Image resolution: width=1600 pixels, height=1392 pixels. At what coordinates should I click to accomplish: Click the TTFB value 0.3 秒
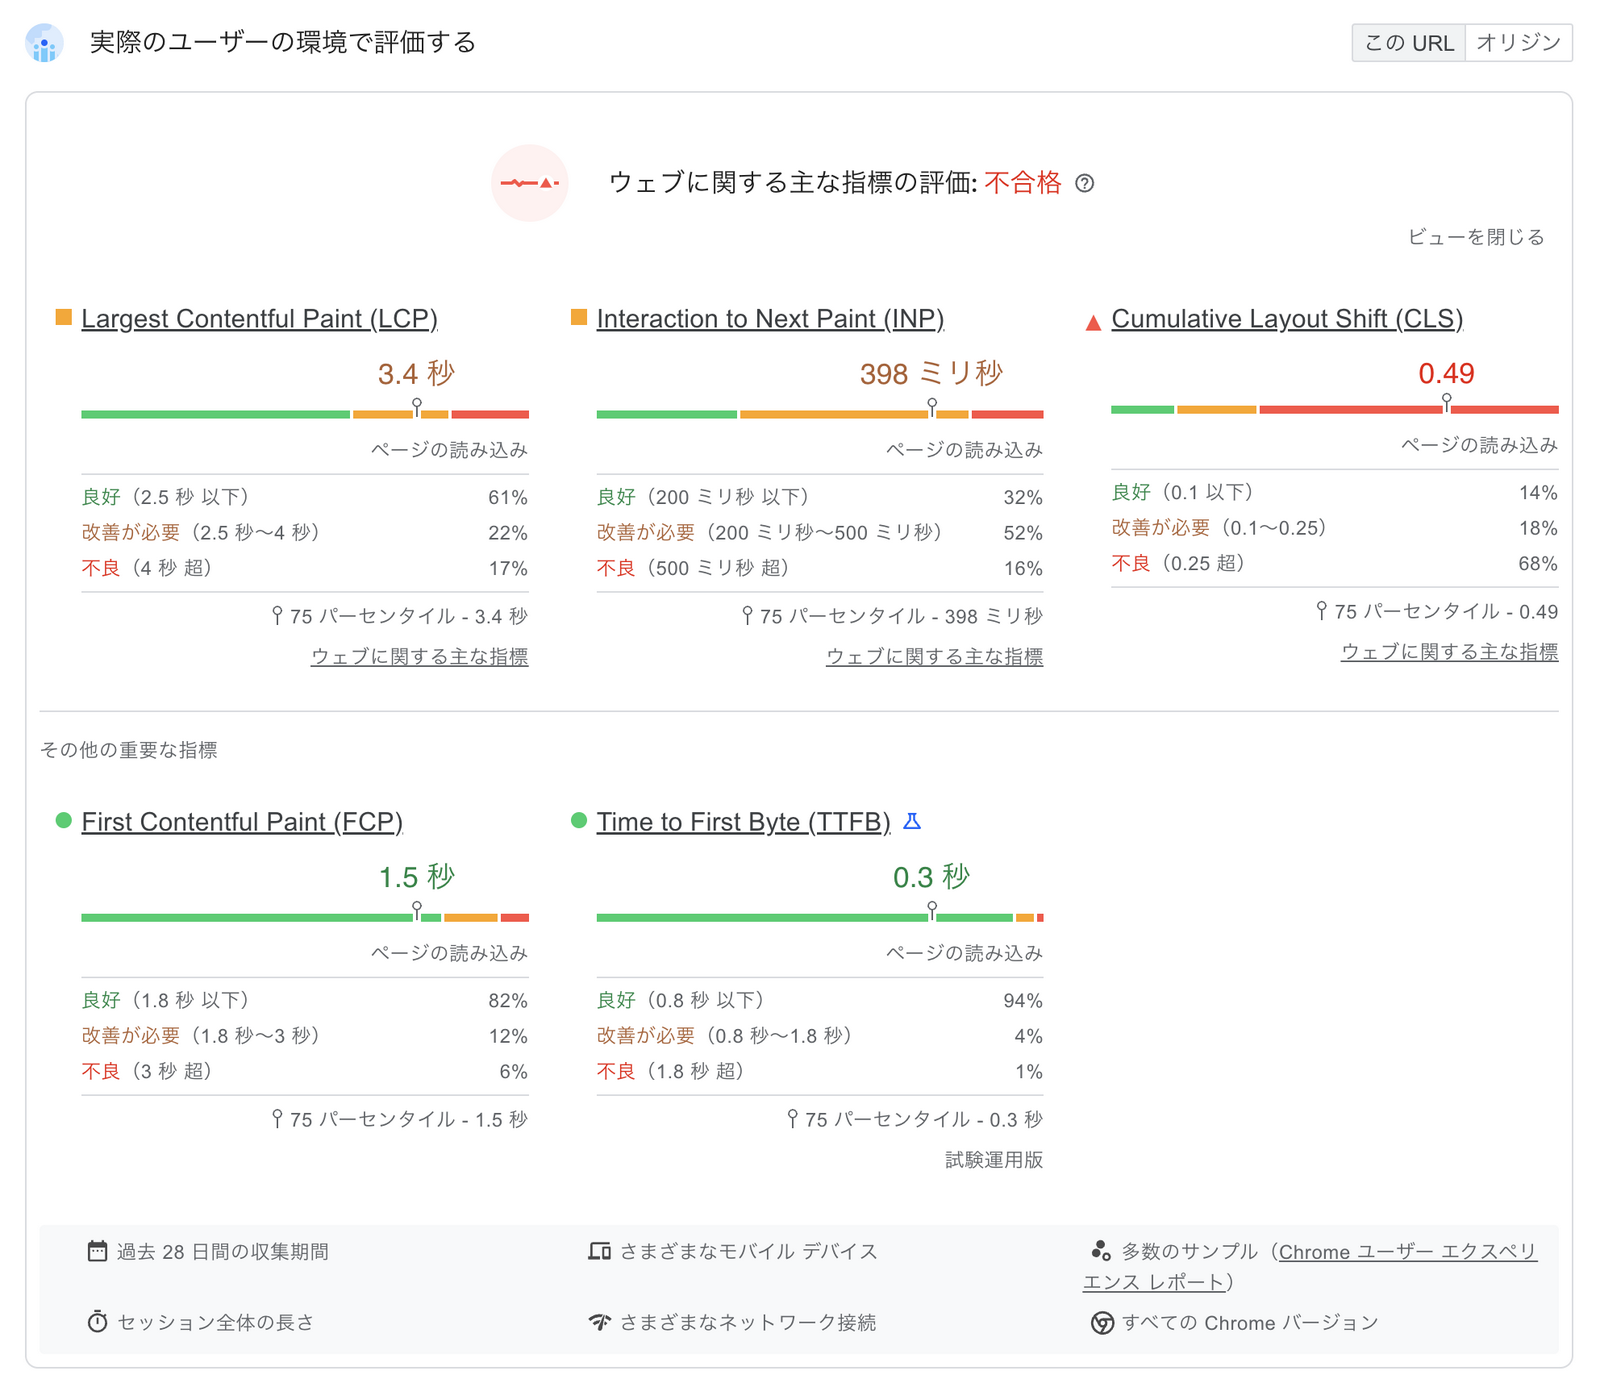(931, 877)
